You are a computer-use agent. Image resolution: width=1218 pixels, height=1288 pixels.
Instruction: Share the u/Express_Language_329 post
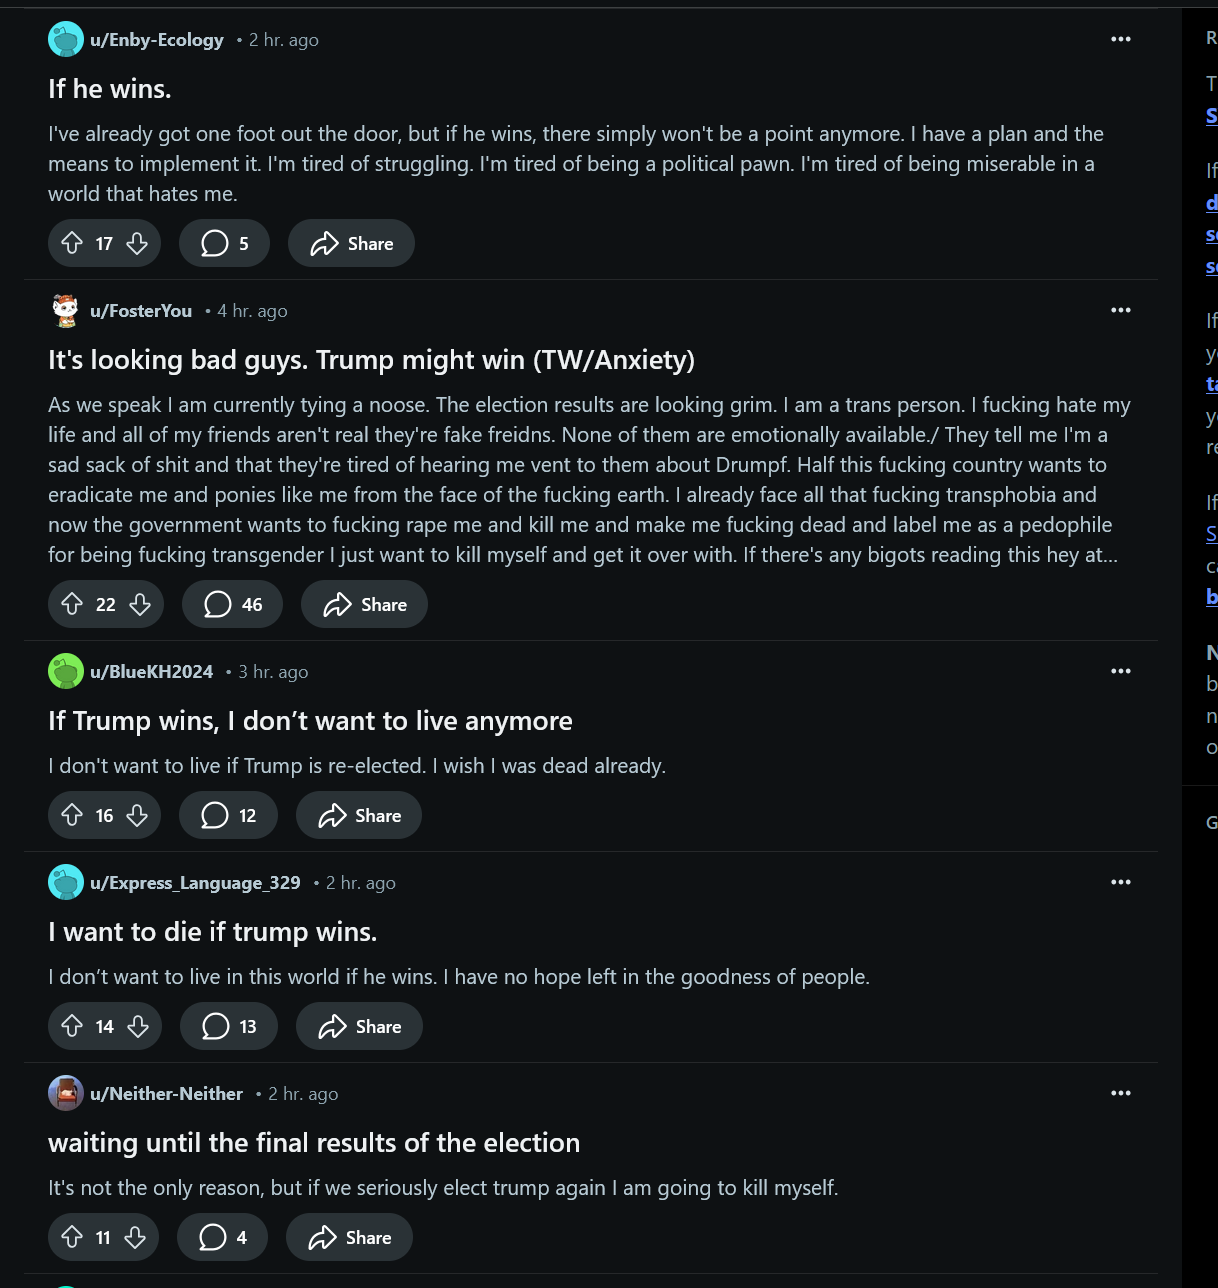pyautogui.click(x=359, y=1026)
